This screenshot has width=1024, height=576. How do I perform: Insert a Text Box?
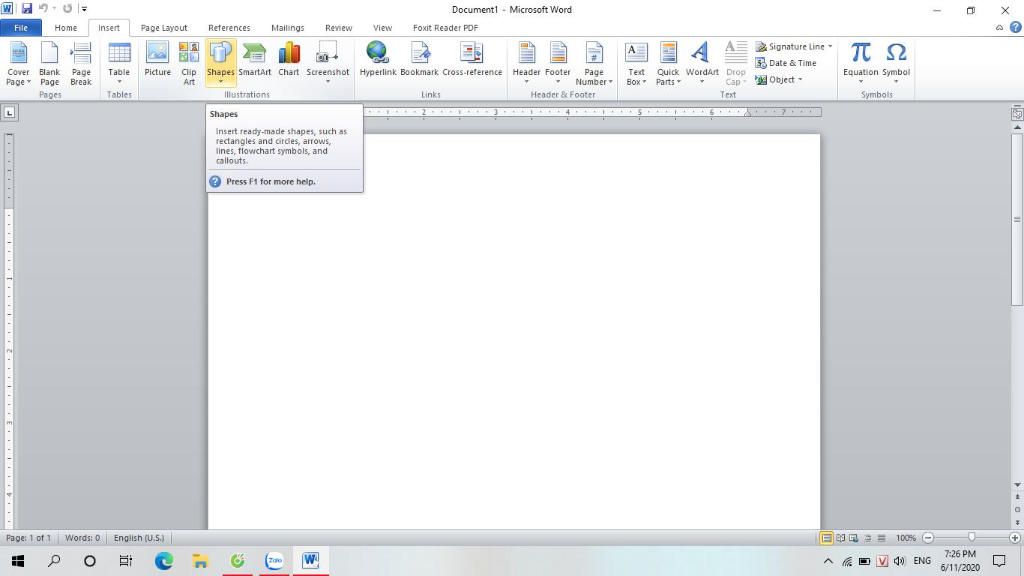636,63
